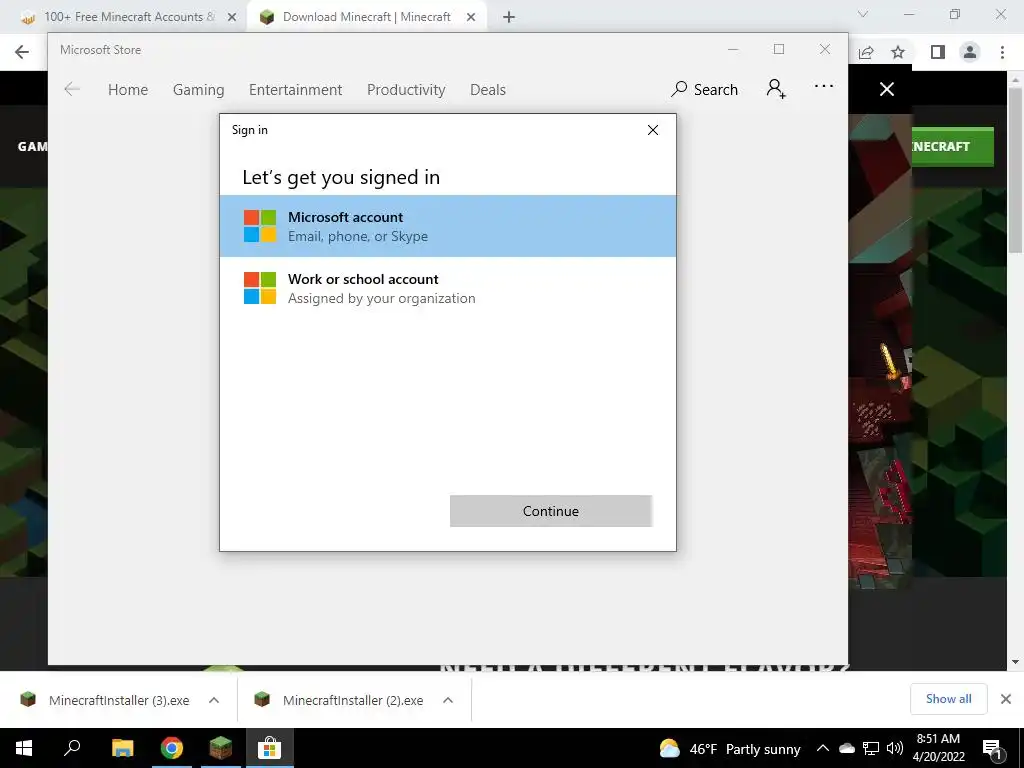Image resolution: width=1024 pixels, height=768 pixels.
Task: Close the Microsoft Store window
Action: [825, 50]
